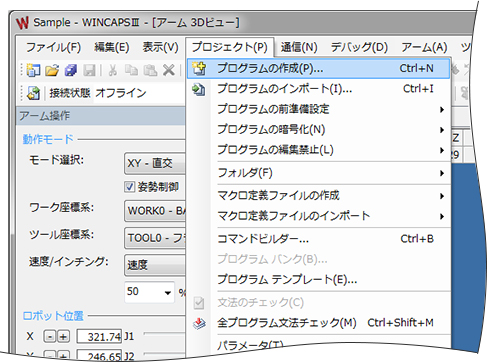Open the ツール座標系 TOOL0 dropdown
This screenshot has width=487, height=362.
[x=155, y=238]
